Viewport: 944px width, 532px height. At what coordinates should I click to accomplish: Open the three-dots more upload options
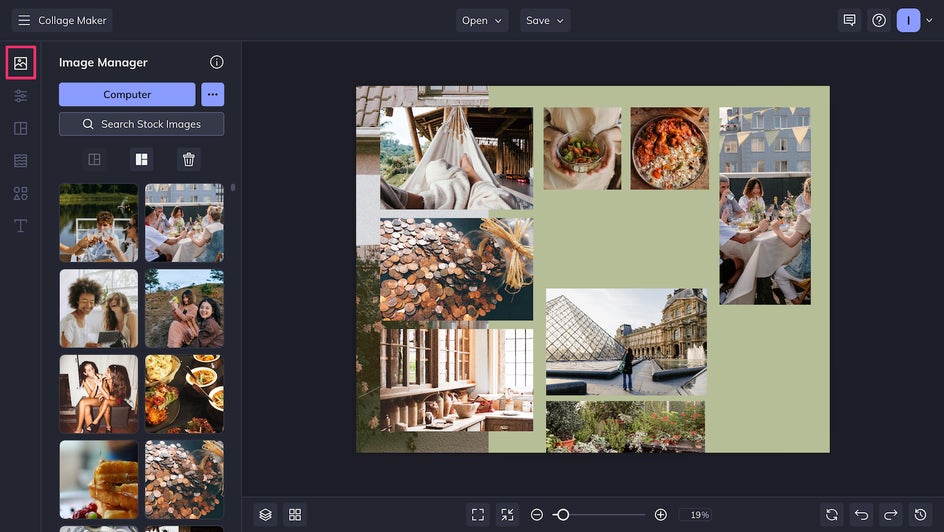coord(213,94)
